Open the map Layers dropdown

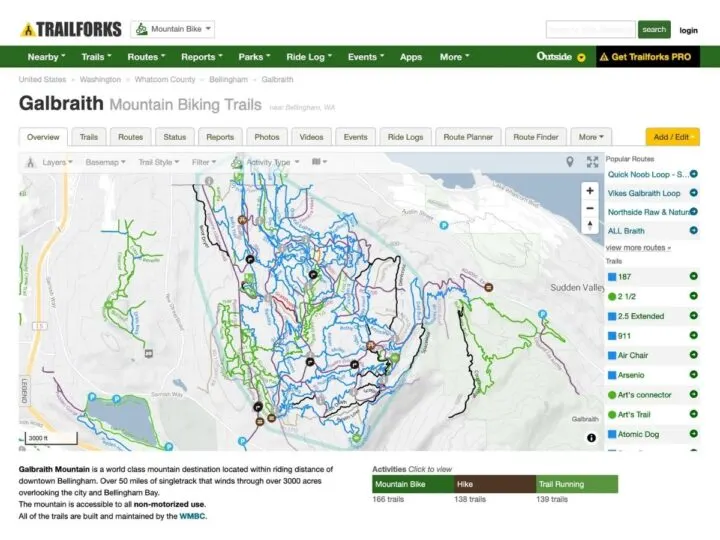(x=57, y=162)
